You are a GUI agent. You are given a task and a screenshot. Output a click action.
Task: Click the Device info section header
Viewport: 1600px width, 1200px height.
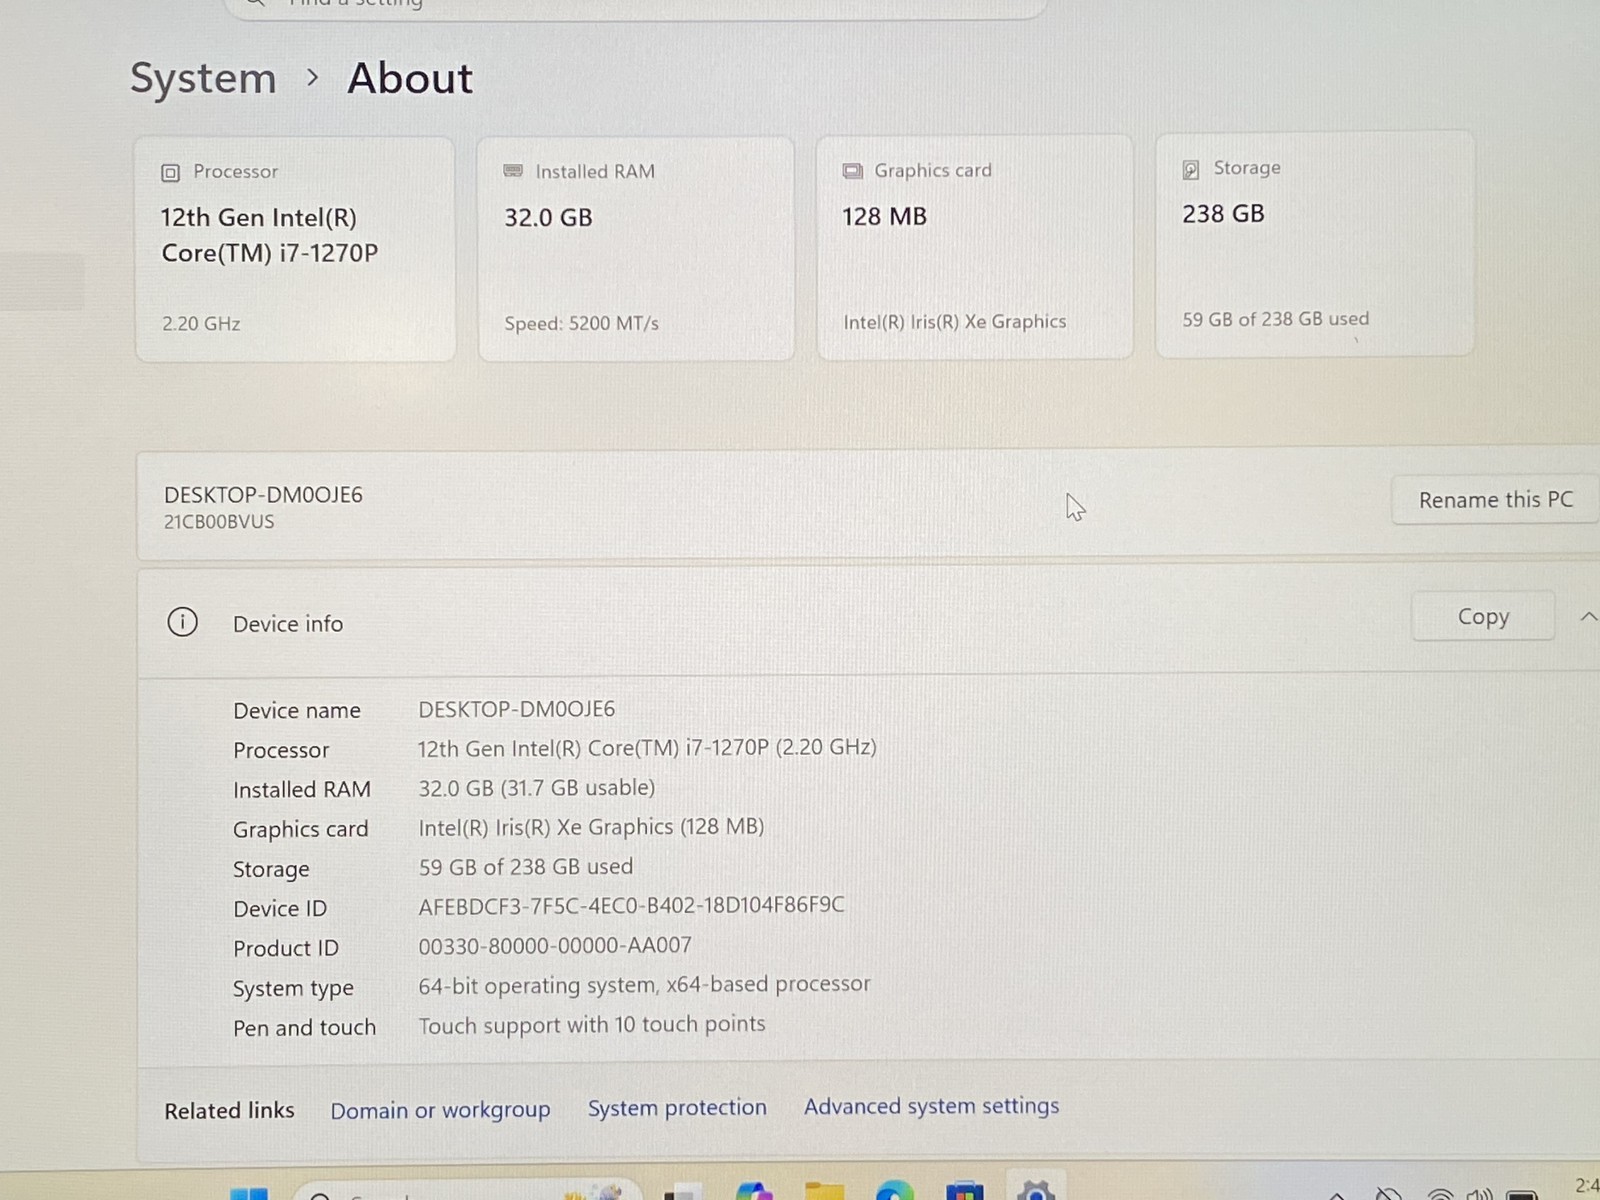868,621
